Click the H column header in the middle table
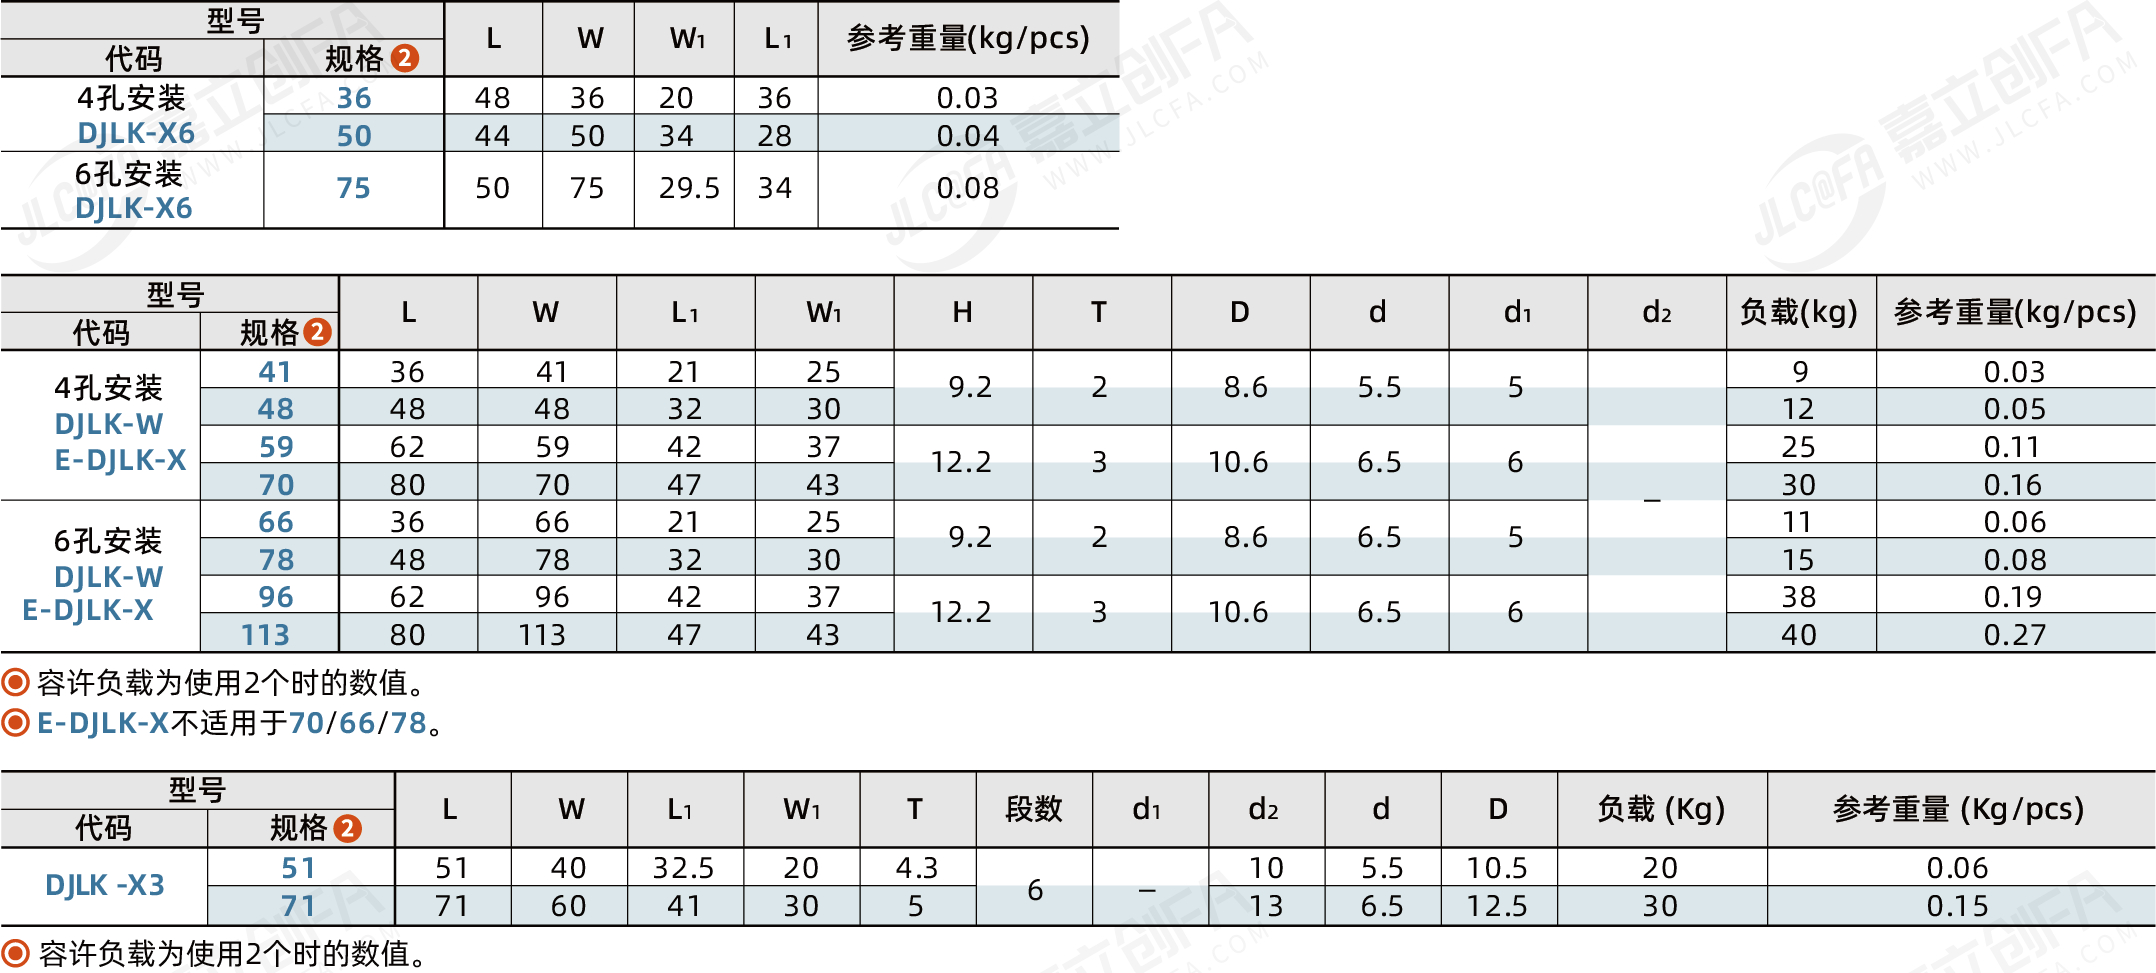The height and width of the screenshot is (973, 2156). (x=962, y=313)
